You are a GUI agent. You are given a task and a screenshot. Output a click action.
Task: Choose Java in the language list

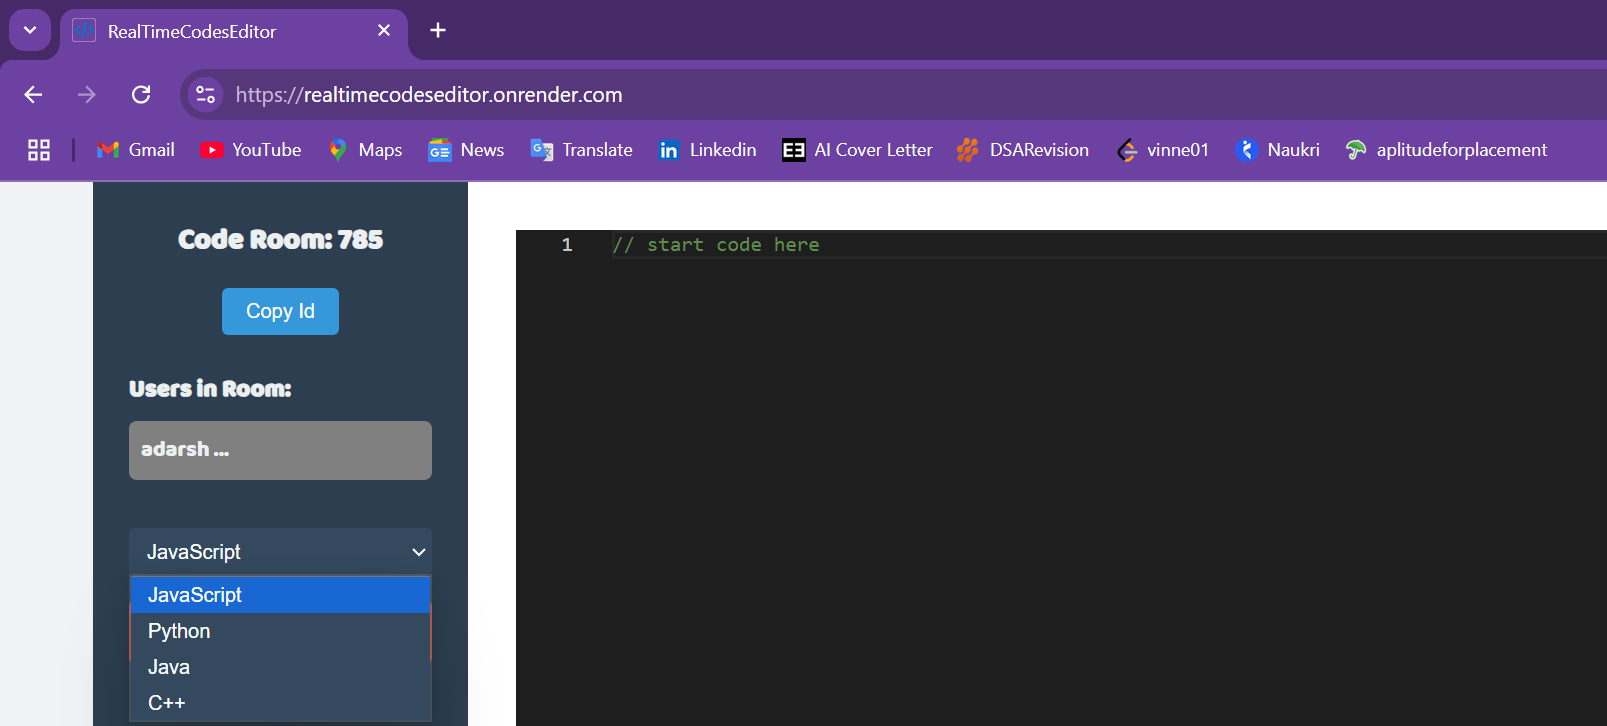(280, 667)
